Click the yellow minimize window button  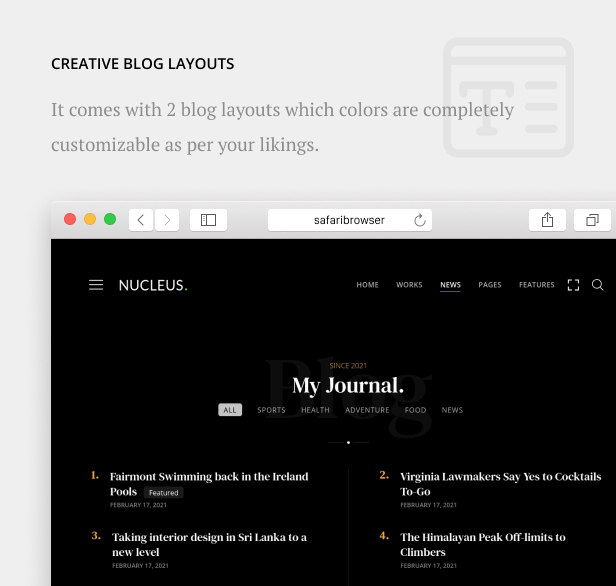point(90,219)
